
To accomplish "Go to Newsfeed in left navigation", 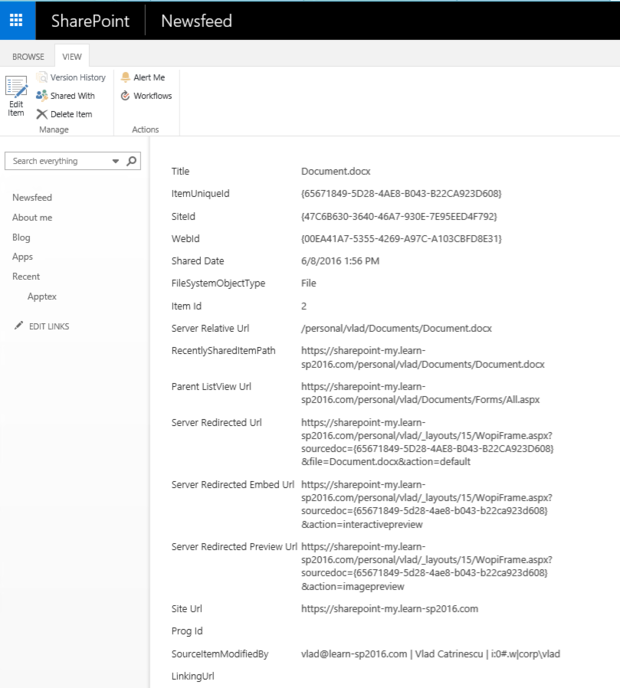I will point(32,197).
